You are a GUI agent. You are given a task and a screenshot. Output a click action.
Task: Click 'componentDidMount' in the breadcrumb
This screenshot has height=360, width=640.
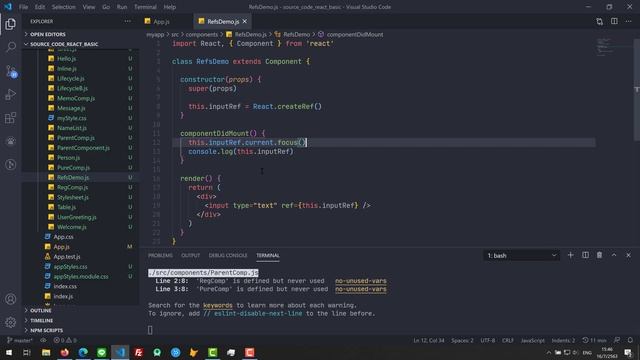coord(355,34)
